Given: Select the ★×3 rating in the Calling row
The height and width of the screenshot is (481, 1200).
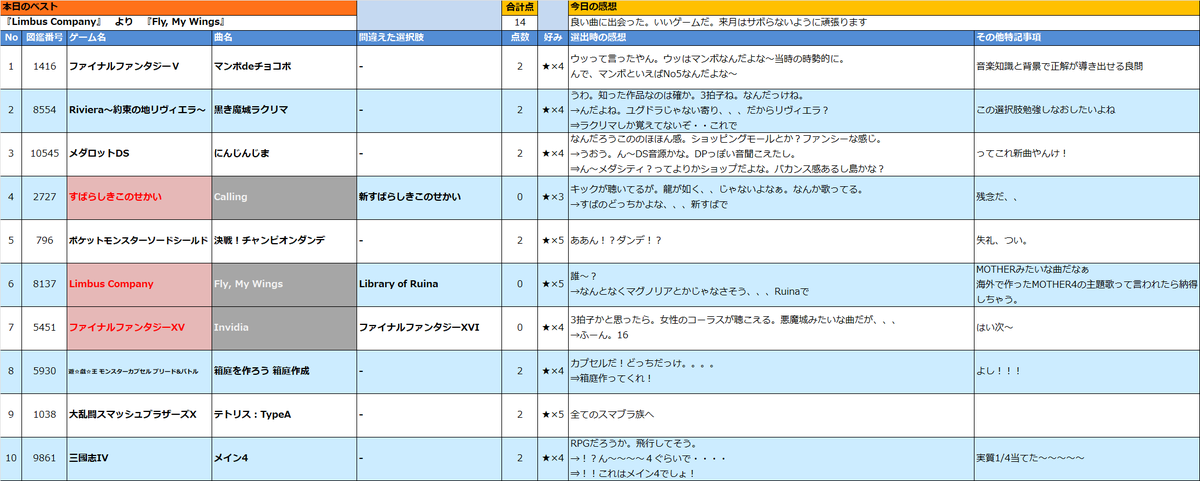Looking at the screenshot, I should [552, 197].
